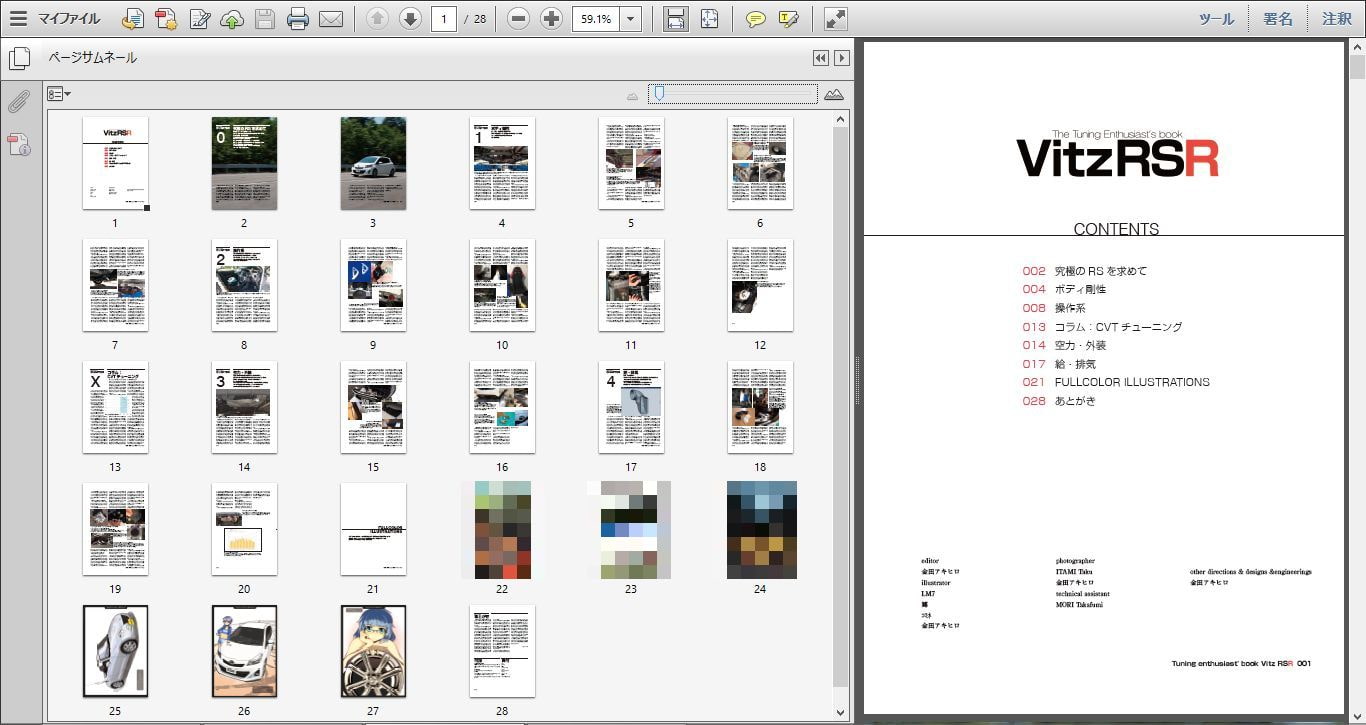Click the save file icon

coord(264,18)
